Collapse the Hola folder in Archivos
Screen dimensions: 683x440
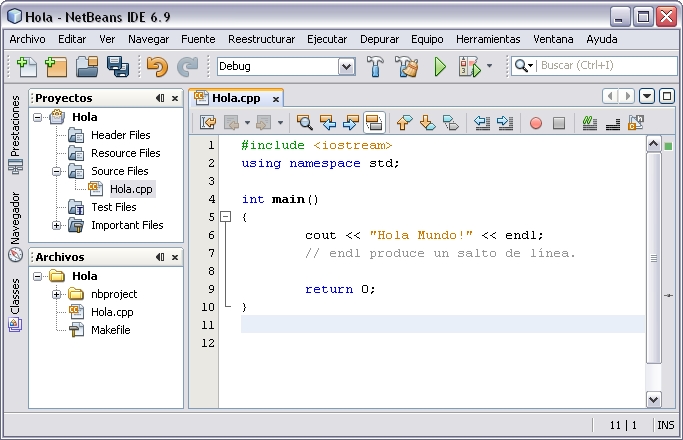(x=38, y=276)
